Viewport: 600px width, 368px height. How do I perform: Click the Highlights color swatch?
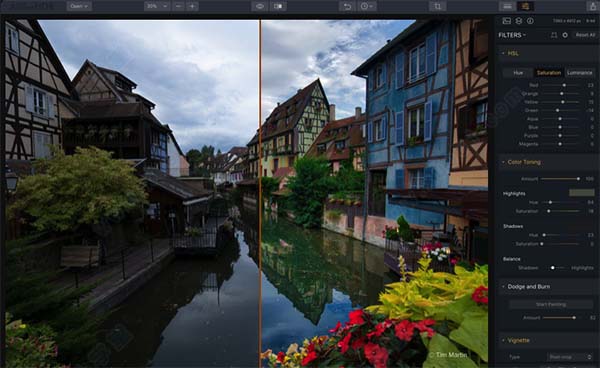tap(582, 193)
